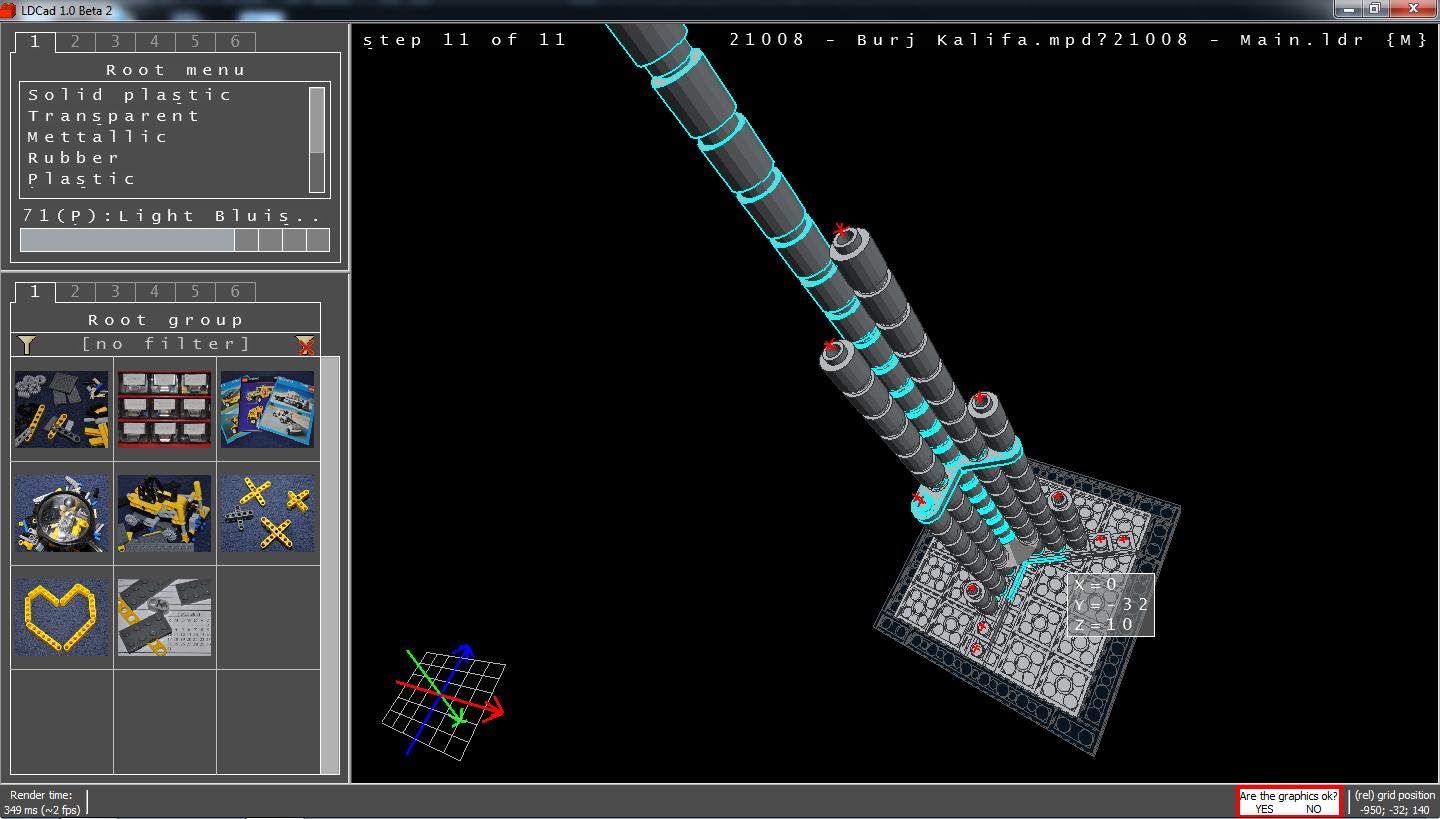This screenshot has height=819, width=1440.
Task: Click the step 11 of 11 indicator
Action: [x=465, y=40]
